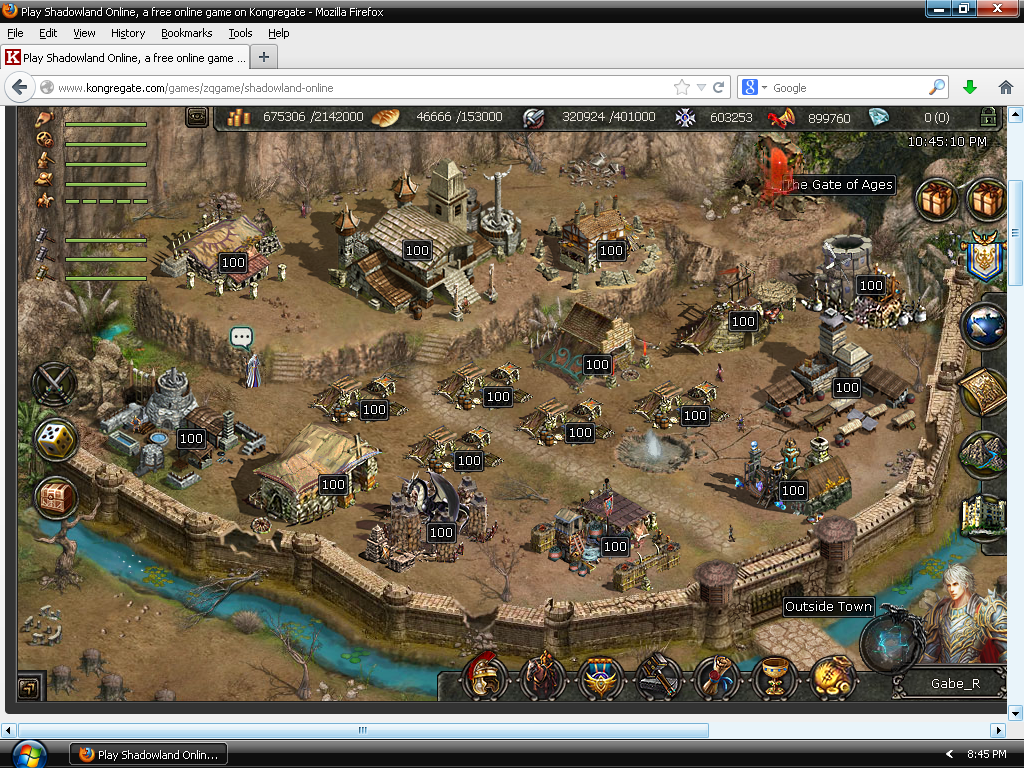Open the scroll-in-fist icon in bottom bar

(x=716, y=678)
